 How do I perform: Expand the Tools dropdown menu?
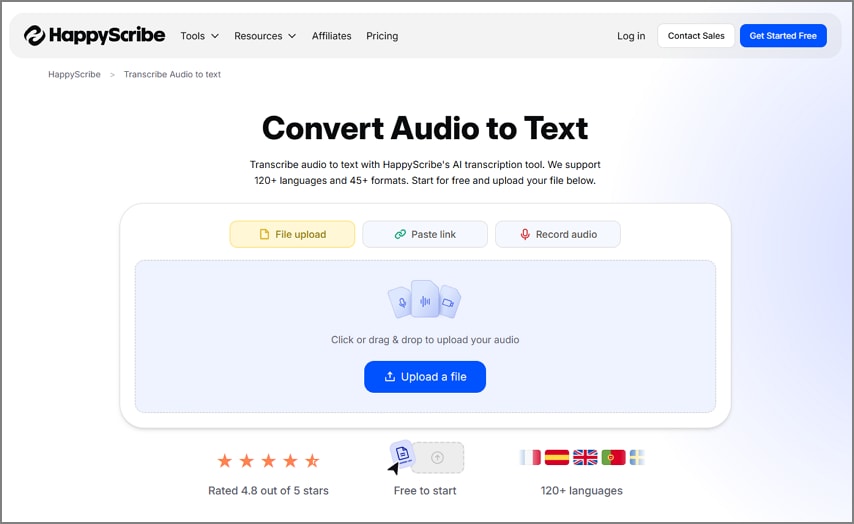pos(199,36)
